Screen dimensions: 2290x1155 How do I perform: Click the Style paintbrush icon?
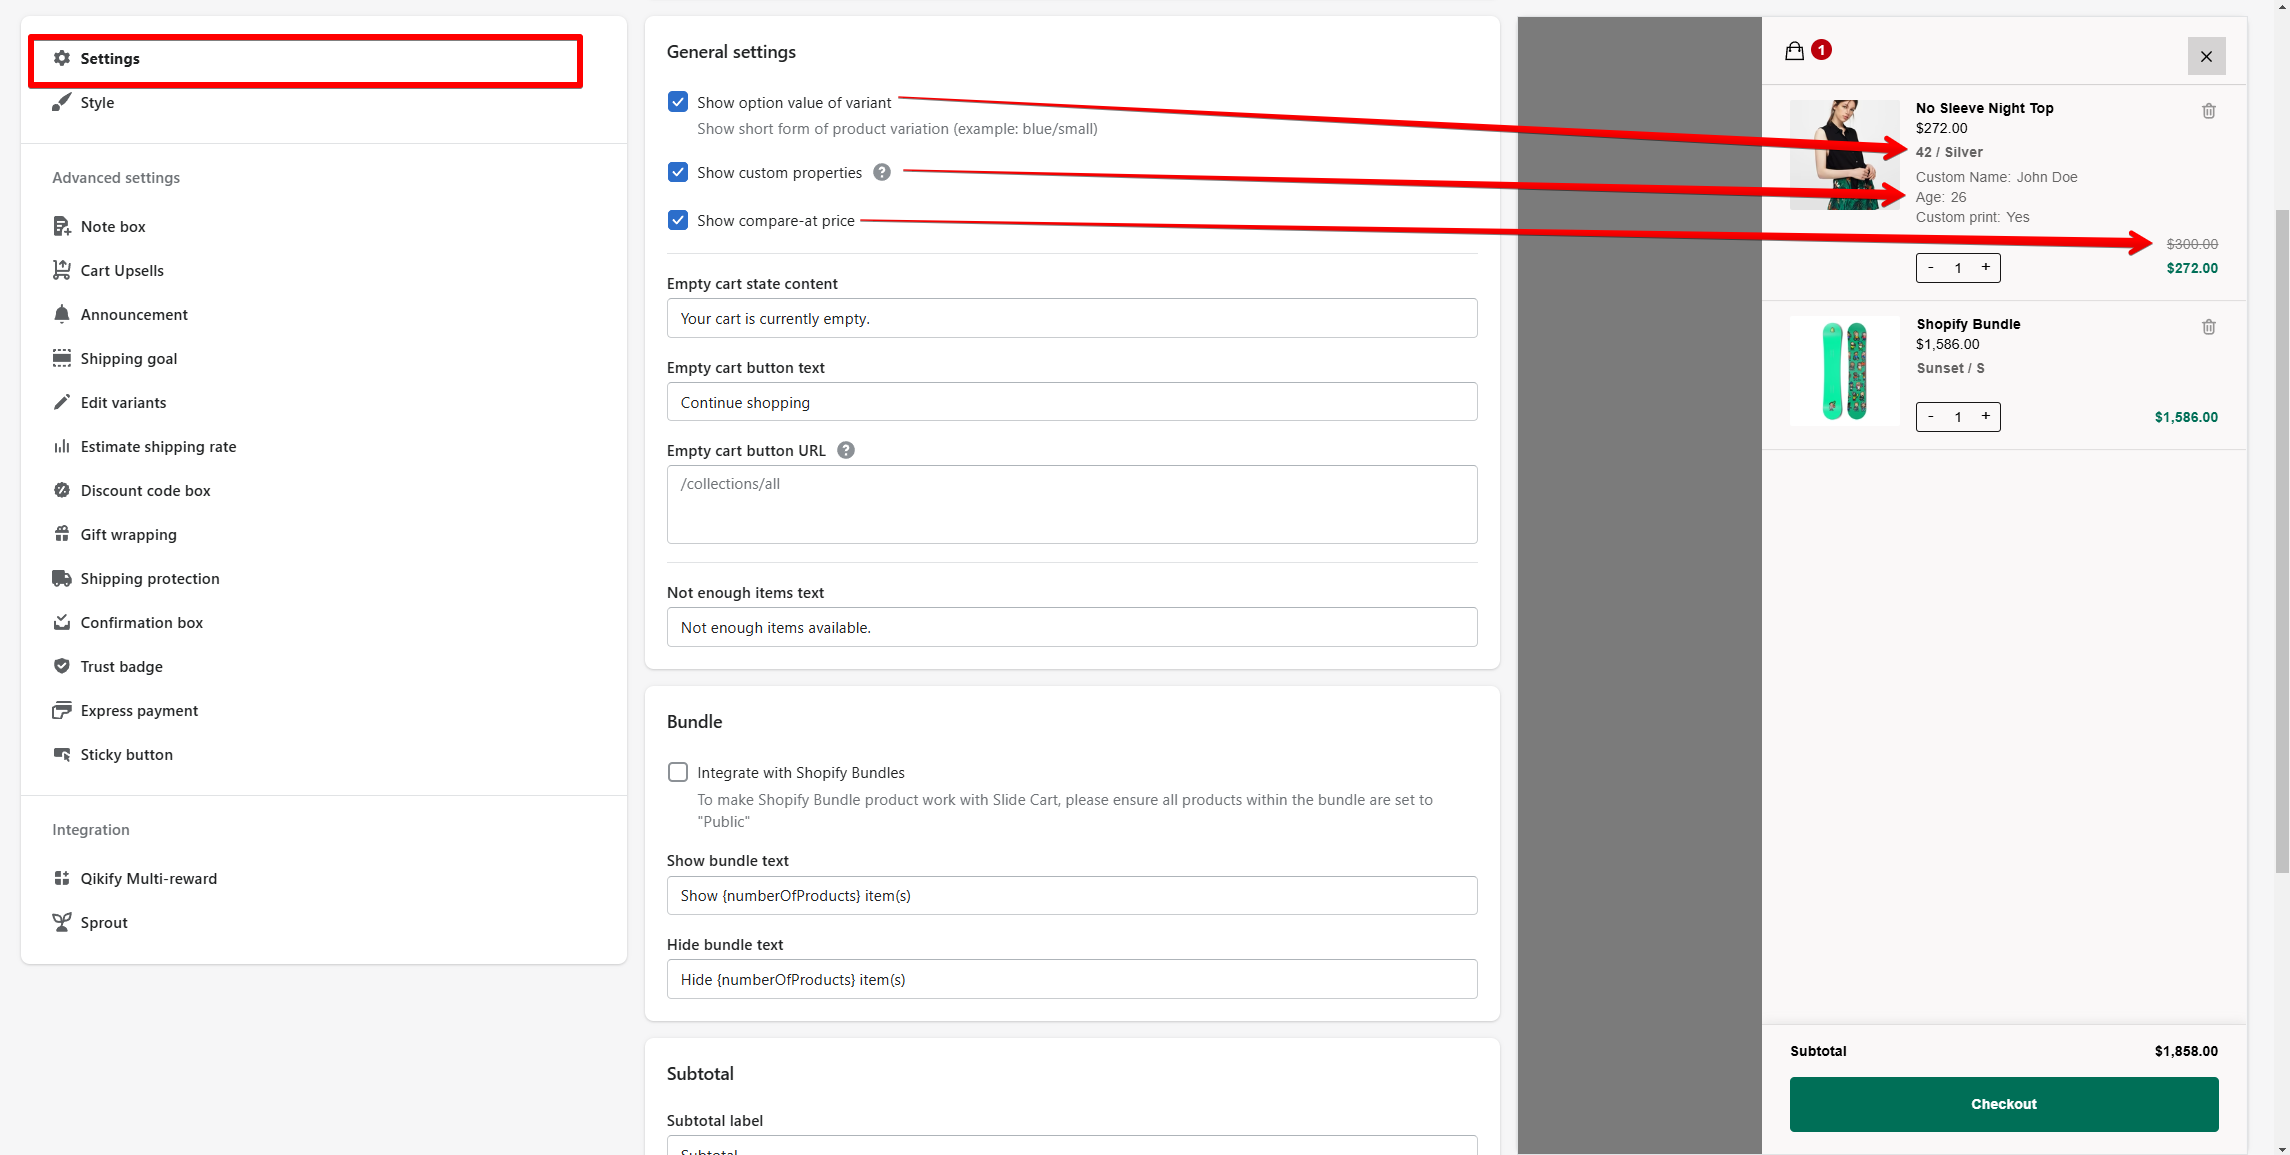coord(62,102)
